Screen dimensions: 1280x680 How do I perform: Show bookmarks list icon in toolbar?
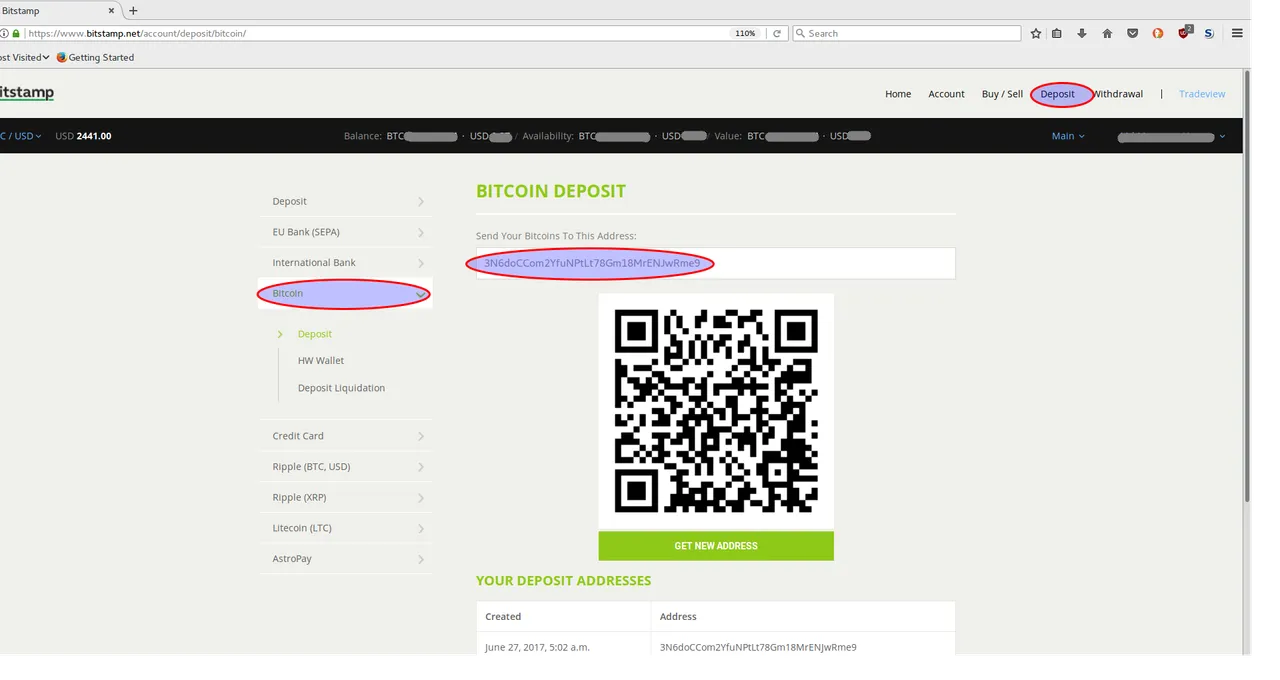click(1057, 33)
